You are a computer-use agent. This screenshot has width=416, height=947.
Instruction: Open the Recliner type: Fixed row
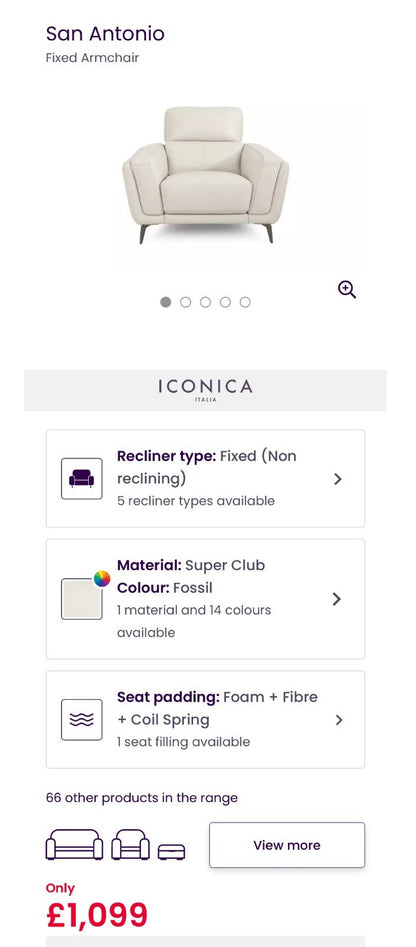coord(205,478)
